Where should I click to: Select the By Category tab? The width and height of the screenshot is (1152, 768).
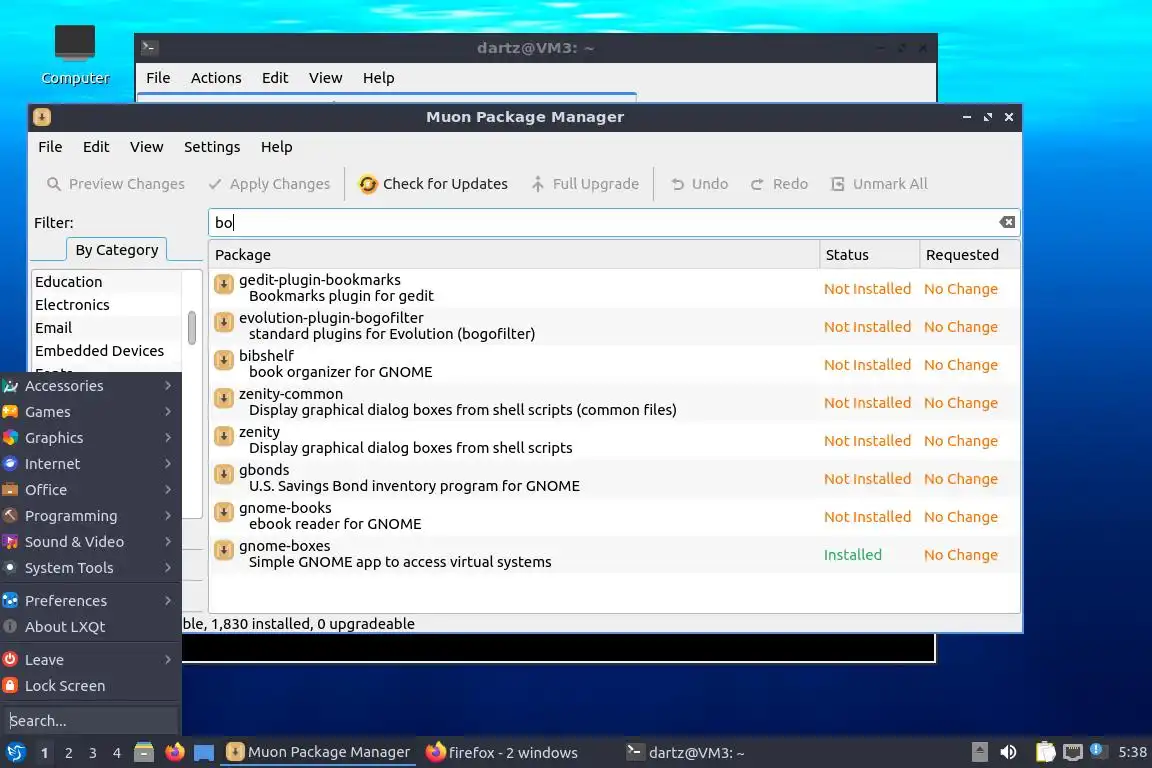(x=117, y=250)
